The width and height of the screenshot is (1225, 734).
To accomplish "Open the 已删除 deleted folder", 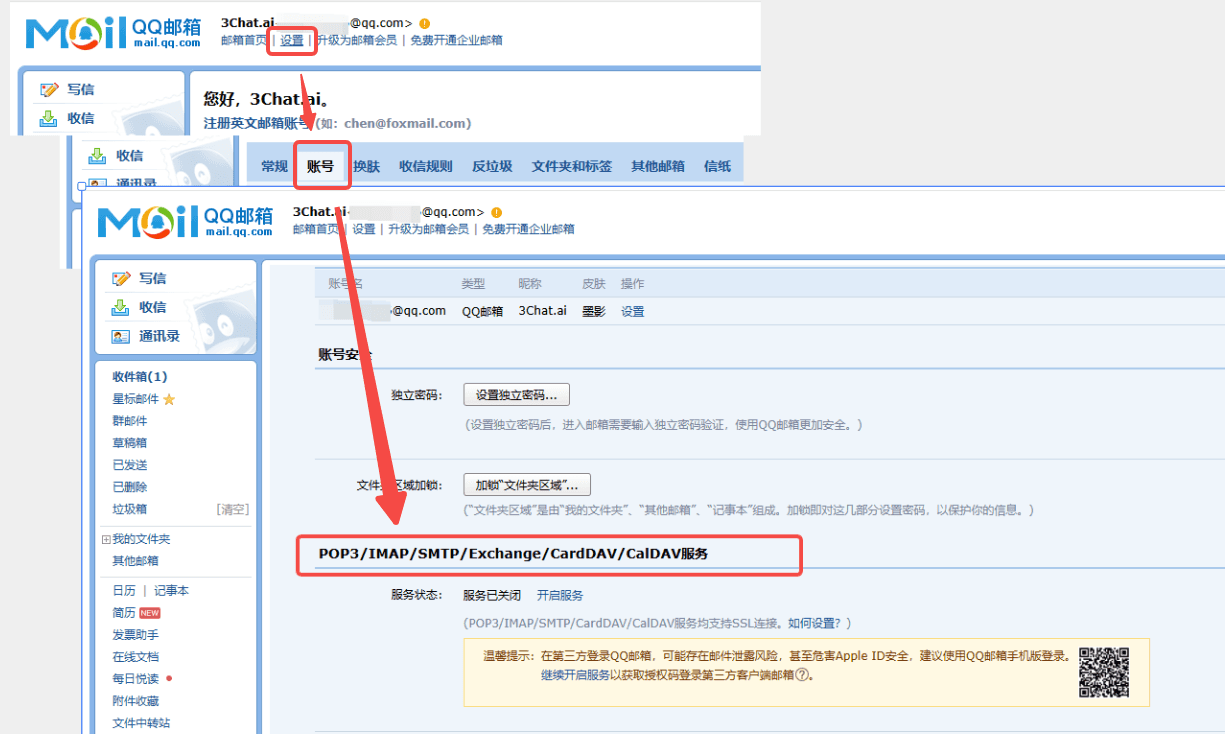I will click(x=130, y=487).
